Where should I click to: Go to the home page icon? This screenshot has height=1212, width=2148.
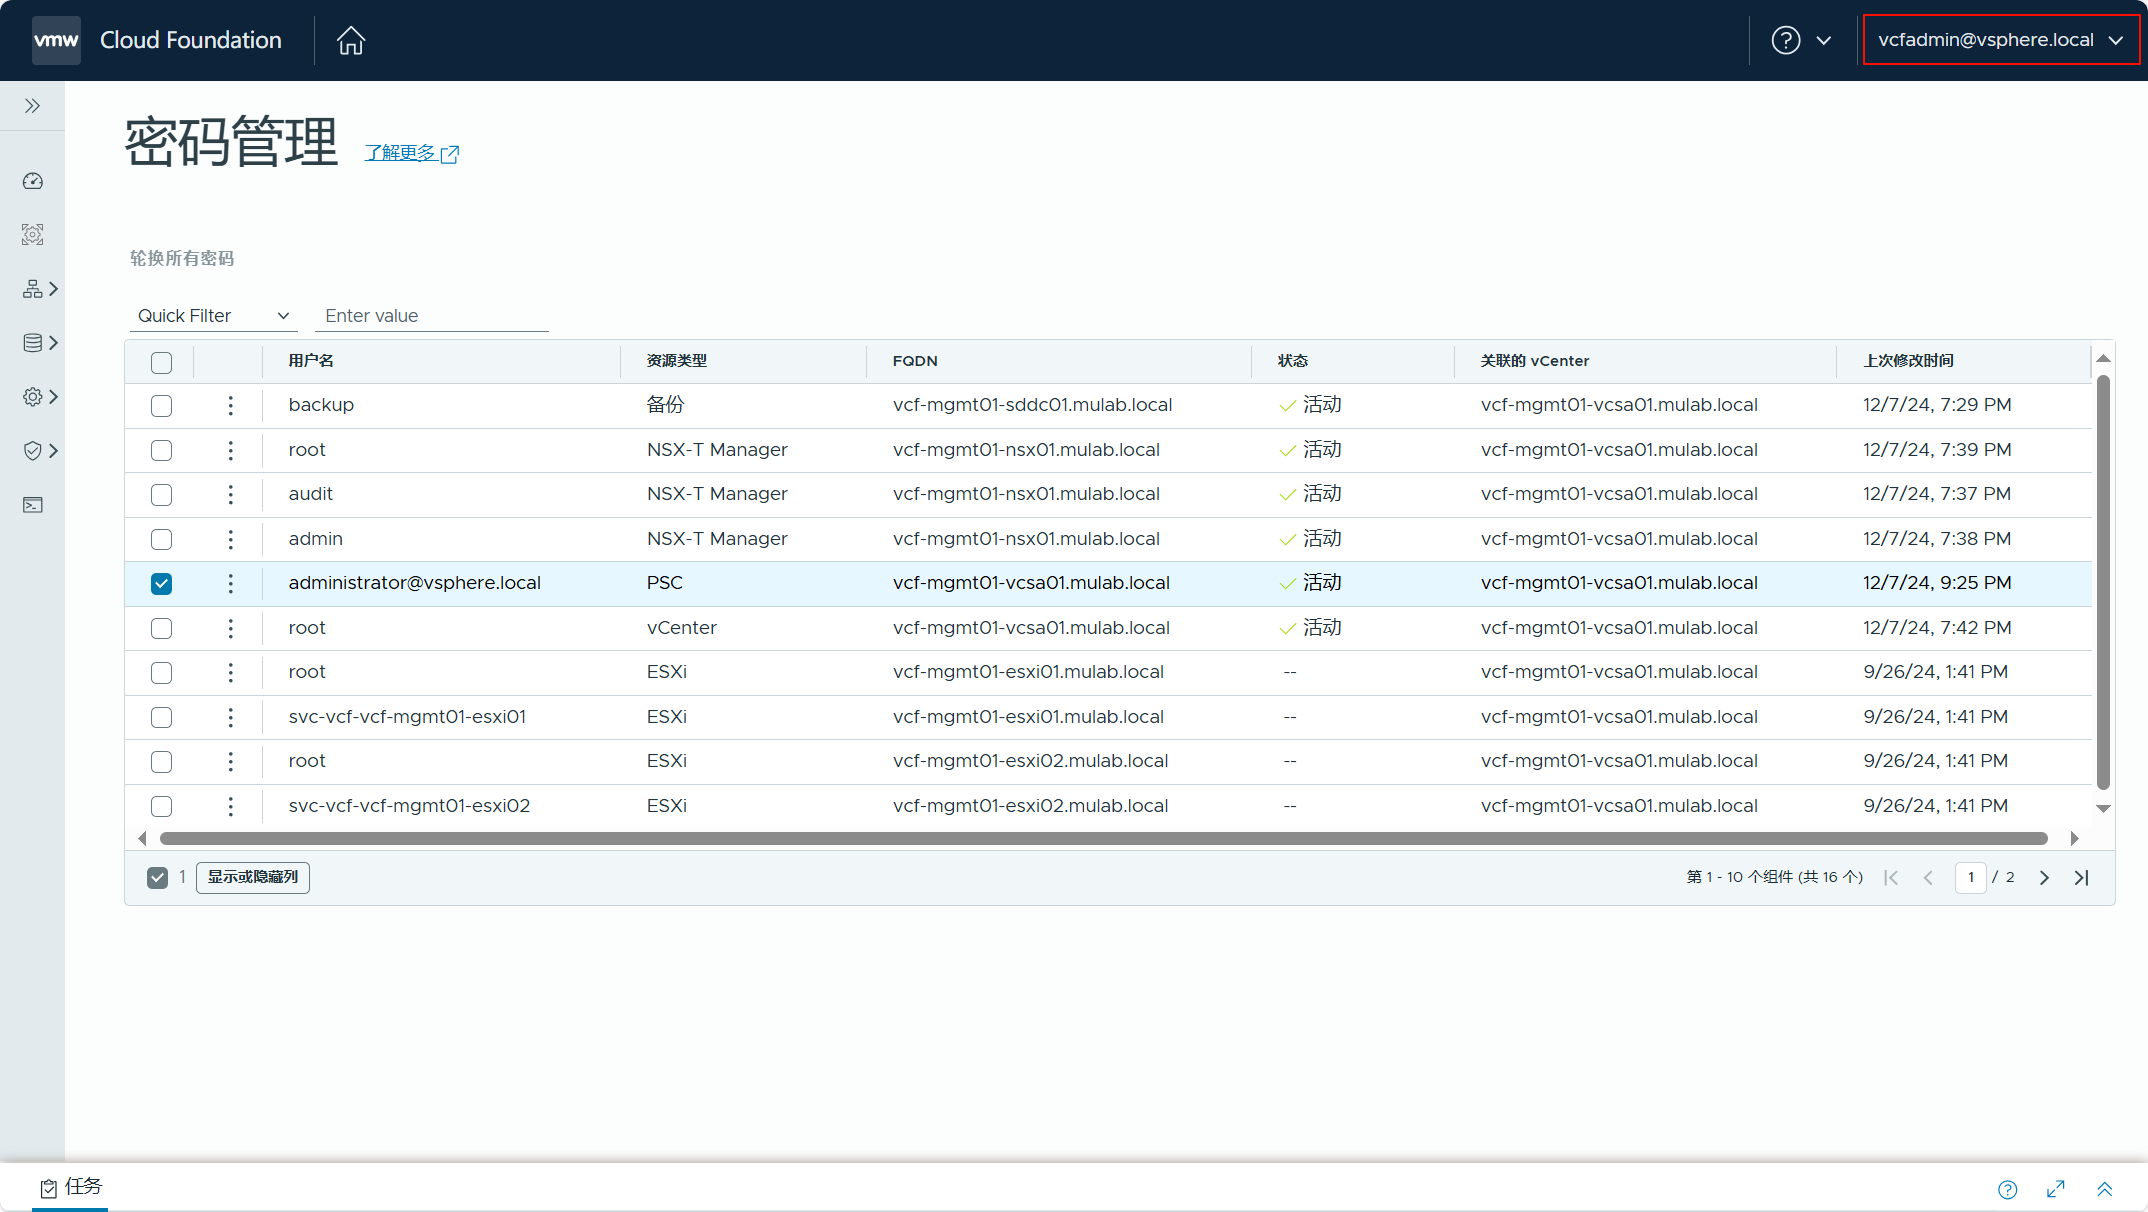click(x=351, y=40)
